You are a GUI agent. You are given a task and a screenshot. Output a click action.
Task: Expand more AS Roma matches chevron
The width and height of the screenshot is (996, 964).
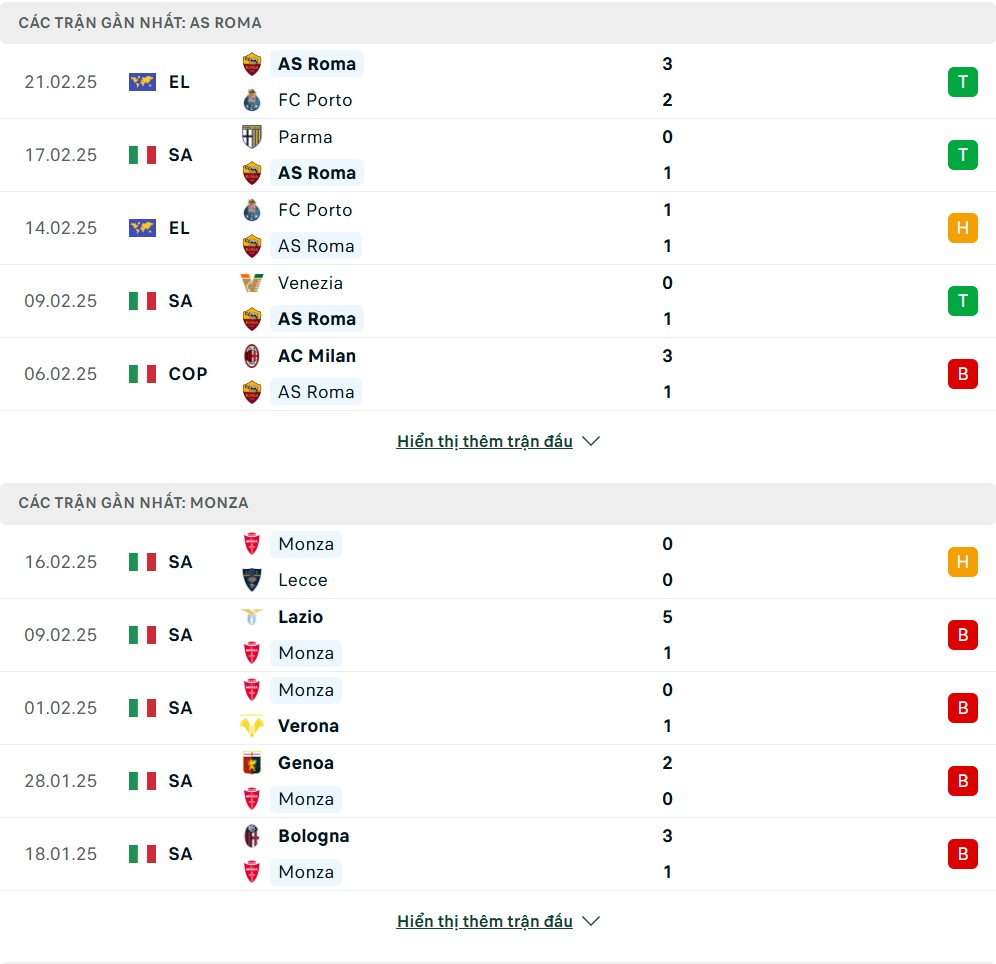(591, 441)
